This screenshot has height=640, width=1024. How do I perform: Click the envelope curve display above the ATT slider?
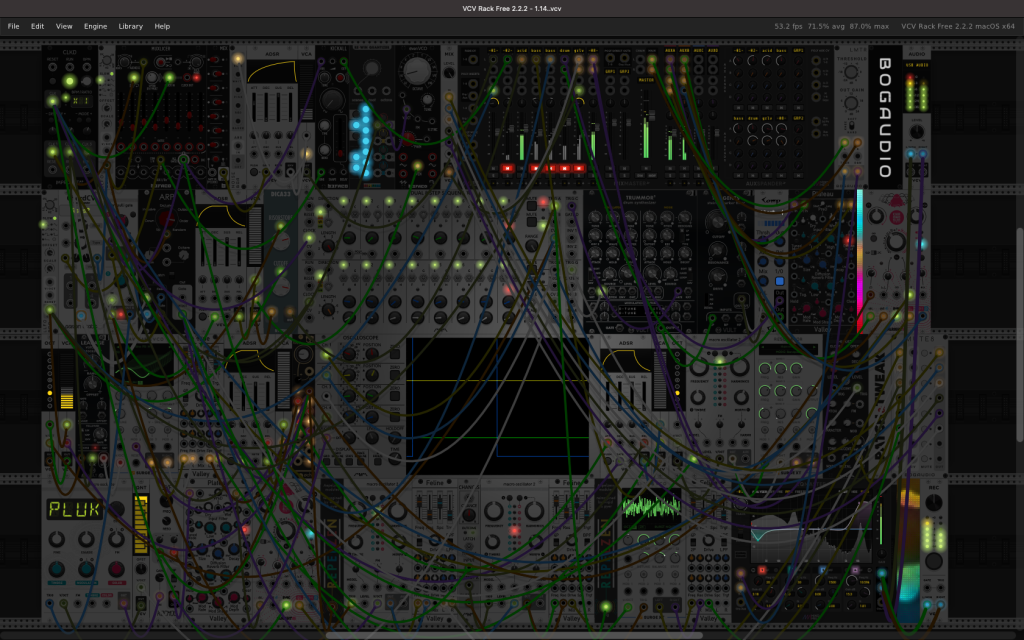[x=272, y=71]
